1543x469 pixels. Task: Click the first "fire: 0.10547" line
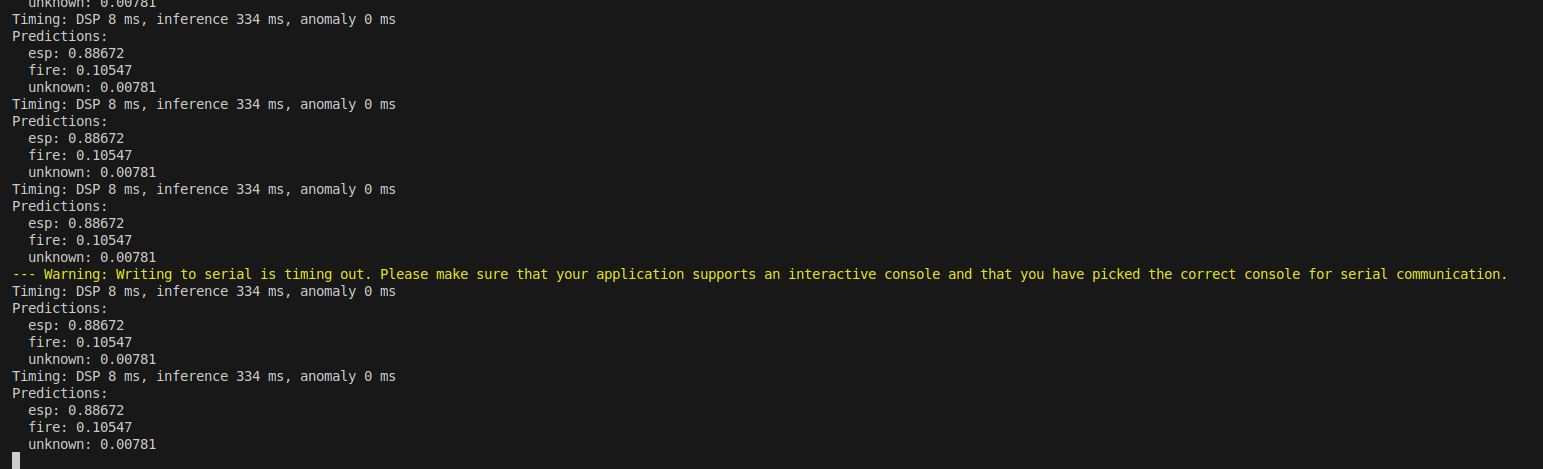tap(80, 70)
